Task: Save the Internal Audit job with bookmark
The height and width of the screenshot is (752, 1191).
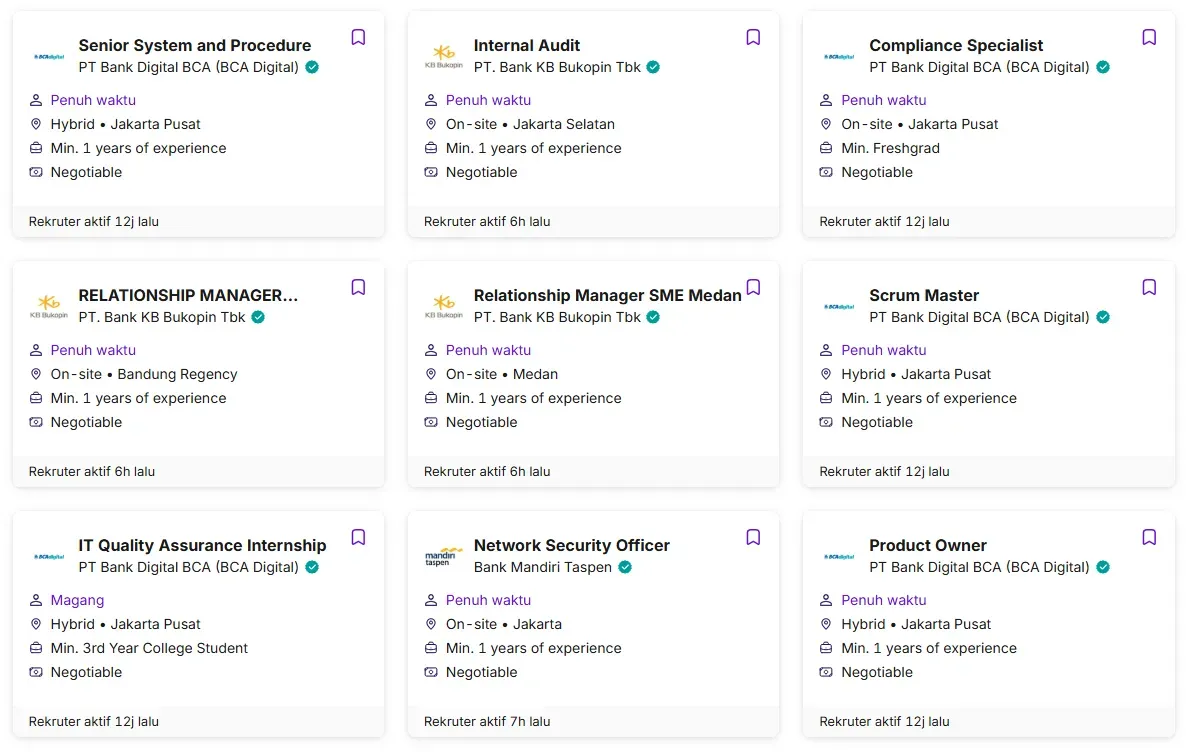Action: 753,38
